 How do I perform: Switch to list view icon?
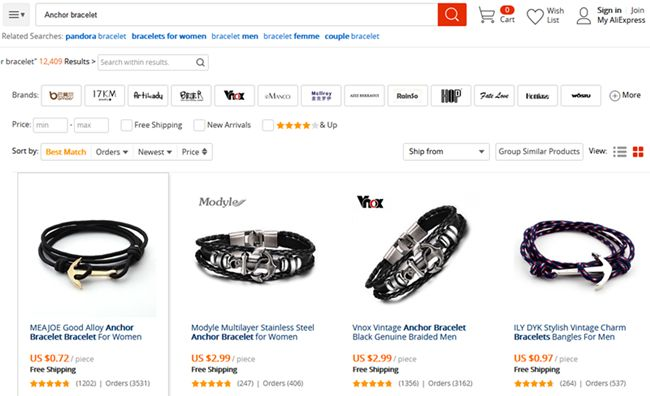[x=620, y=152]
